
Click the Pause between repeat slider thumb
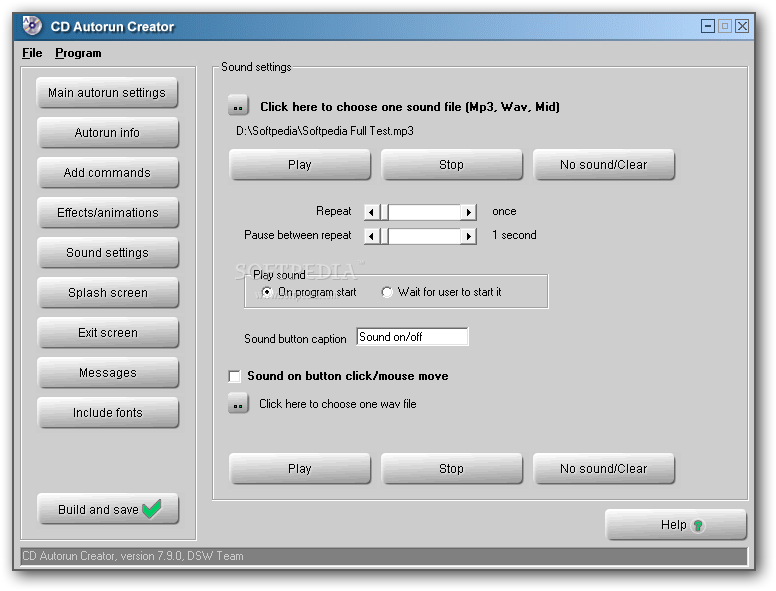point(384,236)
